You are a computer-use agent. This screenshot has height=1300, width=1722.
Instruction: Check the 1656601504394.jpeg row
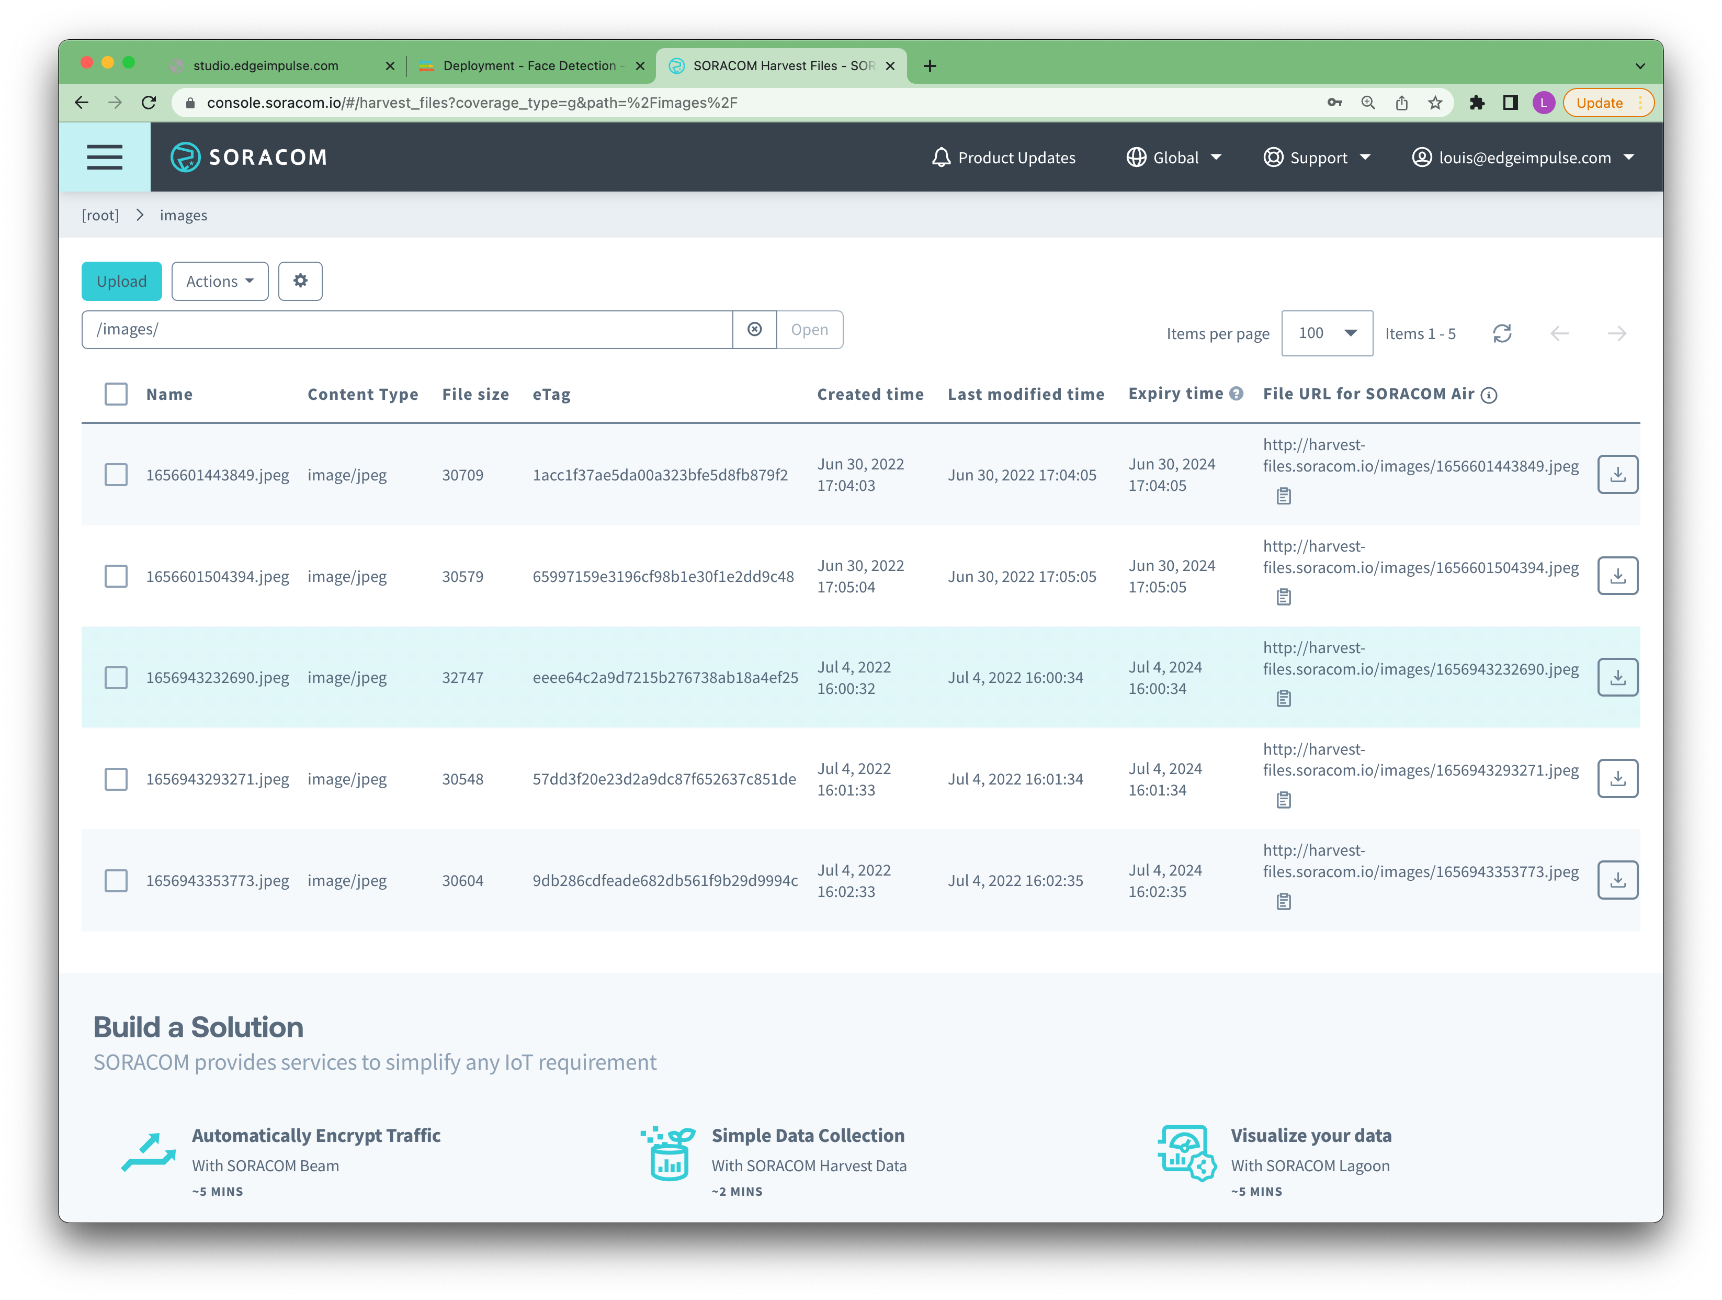116,576
